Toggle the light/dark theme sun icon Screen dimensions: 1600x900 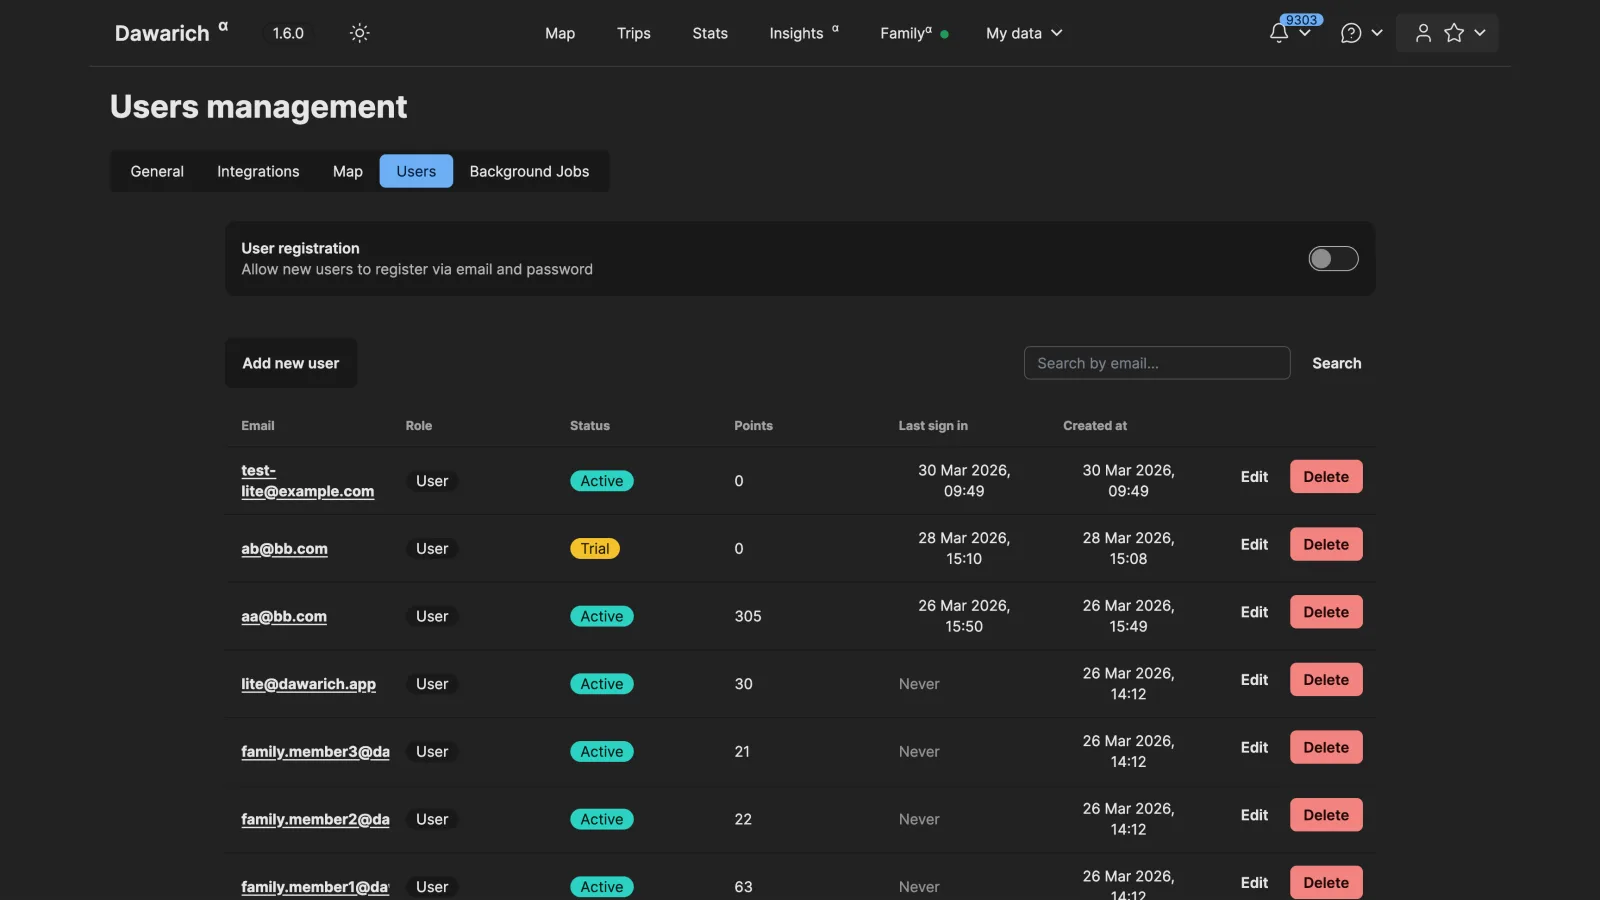360,33
